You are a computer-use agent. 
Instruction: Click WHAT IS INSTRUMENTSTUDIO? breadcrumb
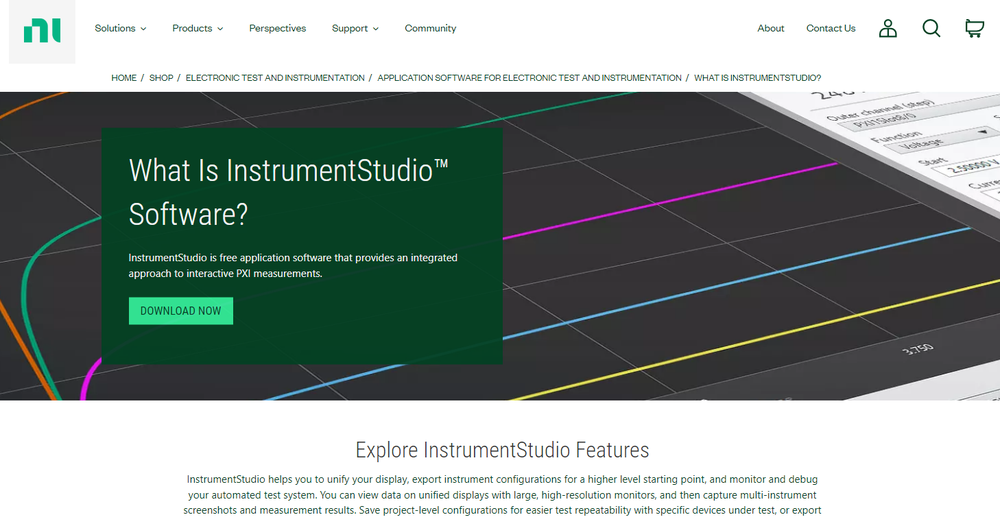tap(757, 78)
